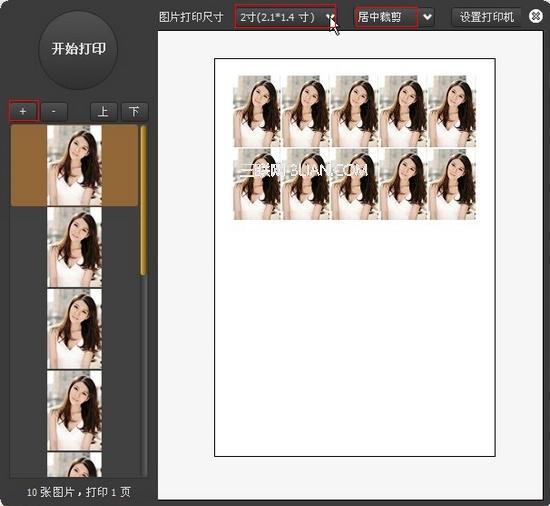This screenshot has height=506, width=550.
Task: Open the 设置打印机 printer settings
Action: pyautogui.click(x=487, y=17)
